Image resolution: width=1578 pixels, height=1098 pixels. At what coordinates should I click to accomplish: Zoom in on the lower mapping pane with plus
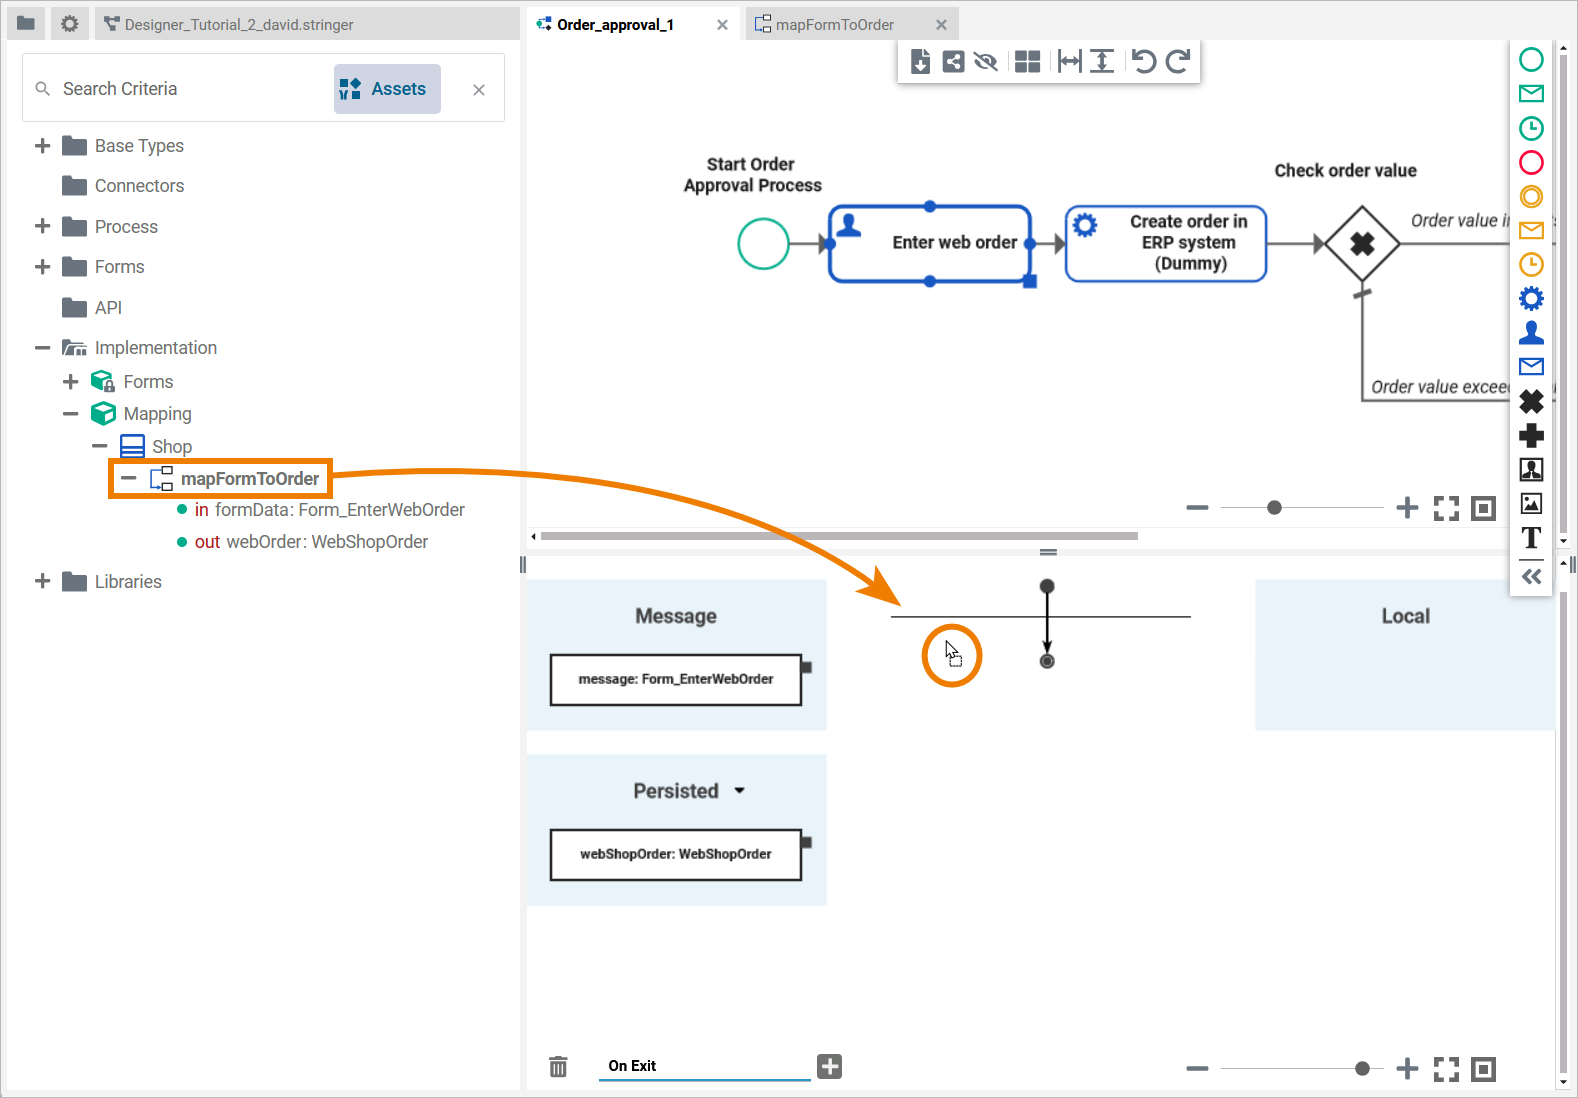click(1407, 1069)
